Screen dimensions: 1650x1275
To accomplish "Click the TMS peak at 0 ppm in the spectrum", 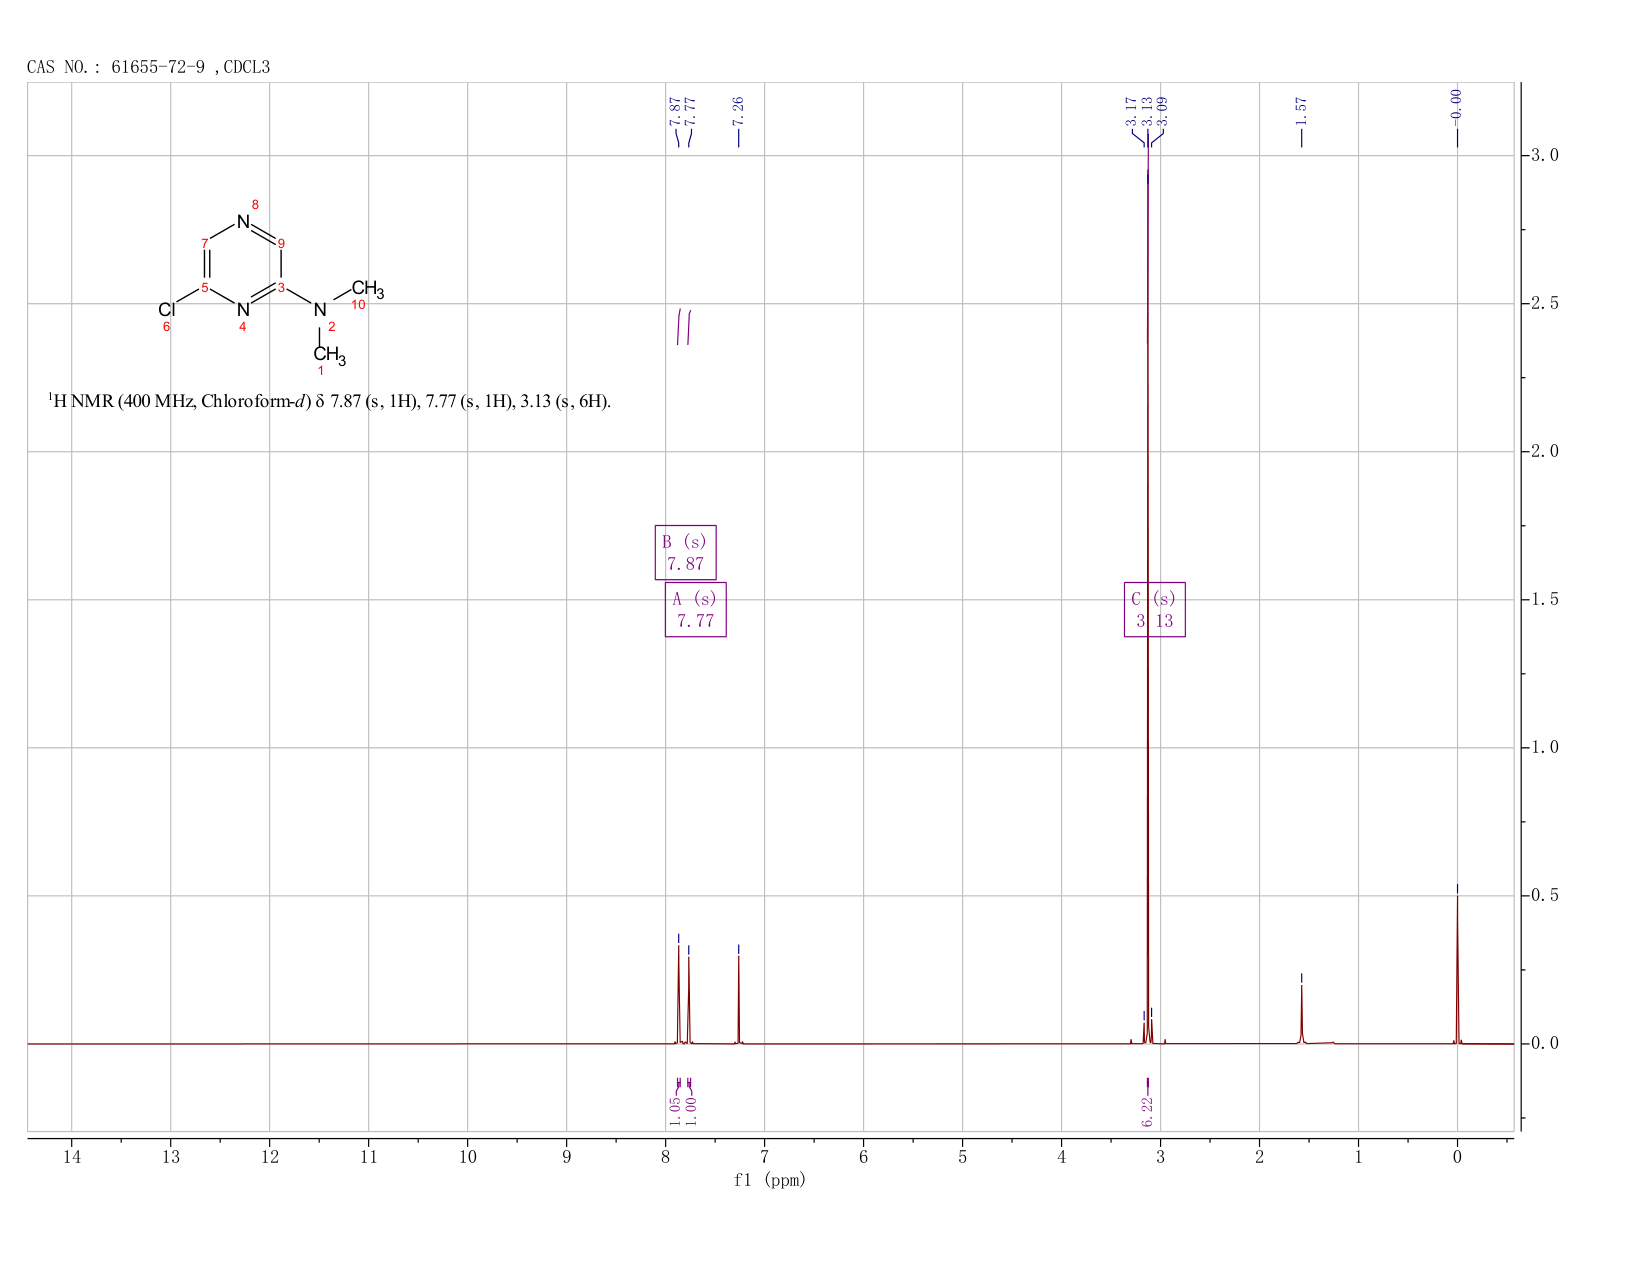I will [x=1457, y=970].
